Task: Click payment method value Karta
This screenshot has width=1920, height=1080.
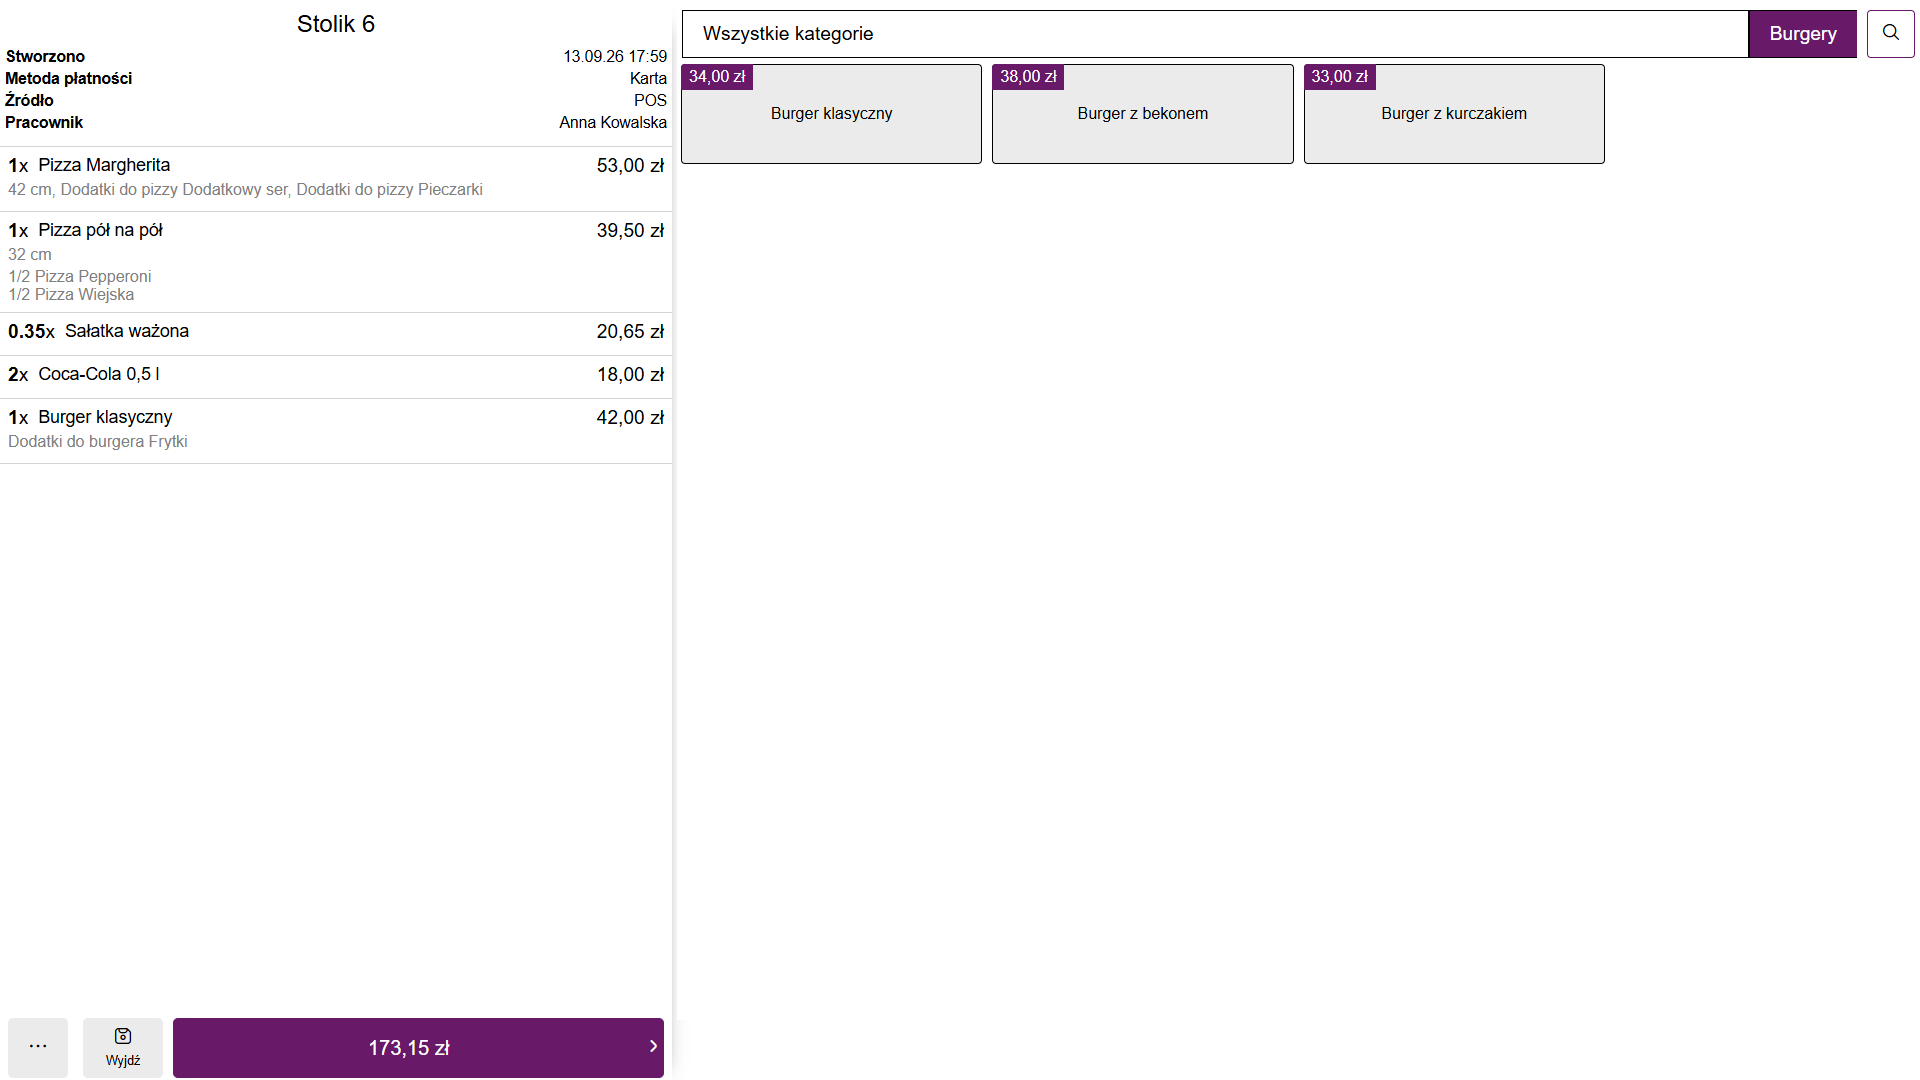Action: coord(648,78)
